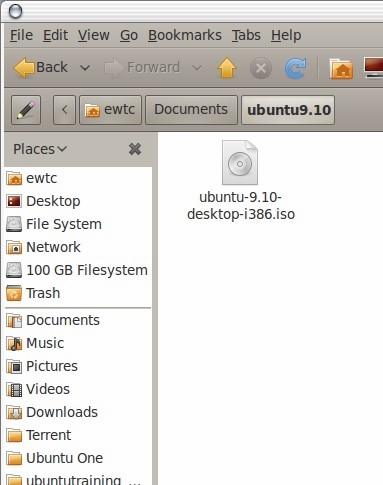
Task: Open the Ubuntu One bookmark
Action: pyautogui.click(x=78, y=458)
